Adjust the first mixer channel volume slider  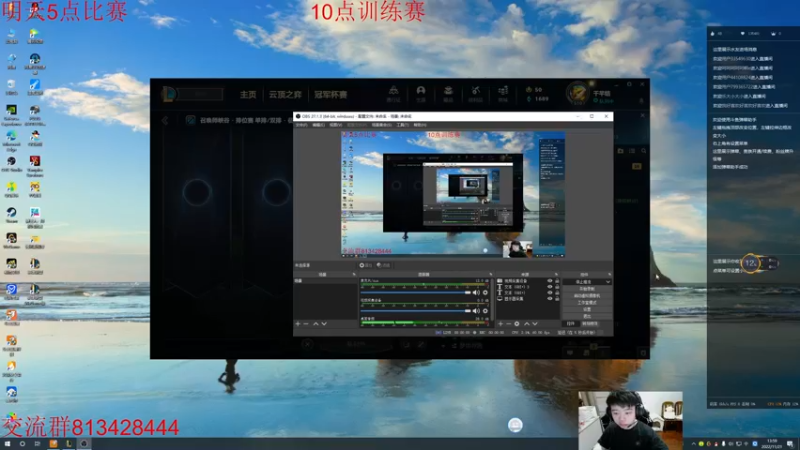point(416,292)
